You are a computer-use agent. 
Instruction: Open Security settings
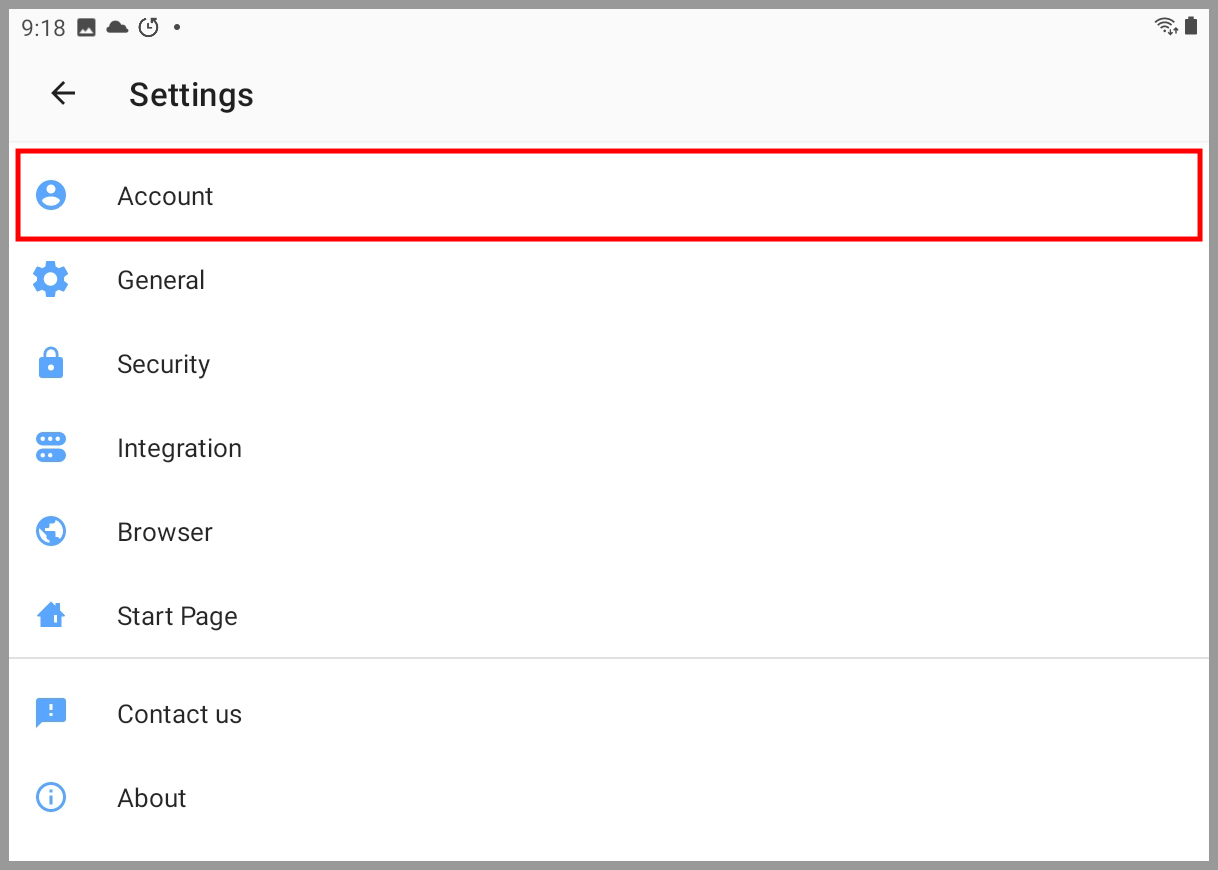pos(609,364)
